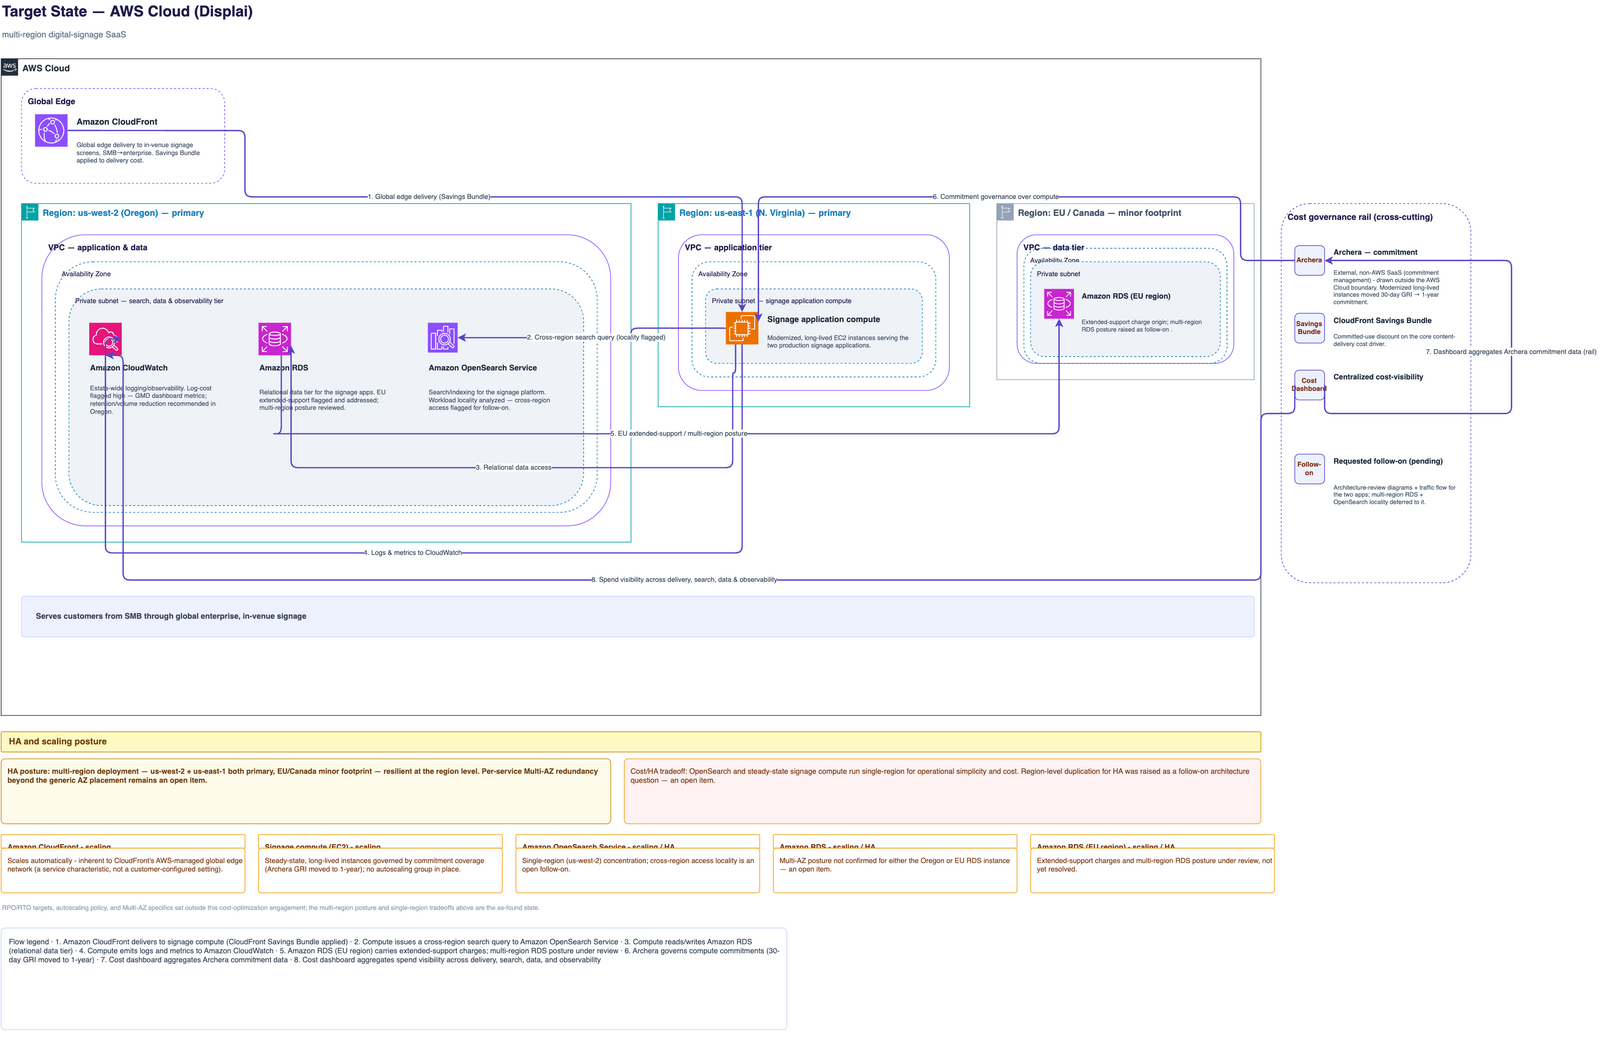Viewport: 1600px width, 1056px height.
Task: Click the us-east-1 N. Virginia region flag icon
Action: pyautogui.click(x=666, y=212)
